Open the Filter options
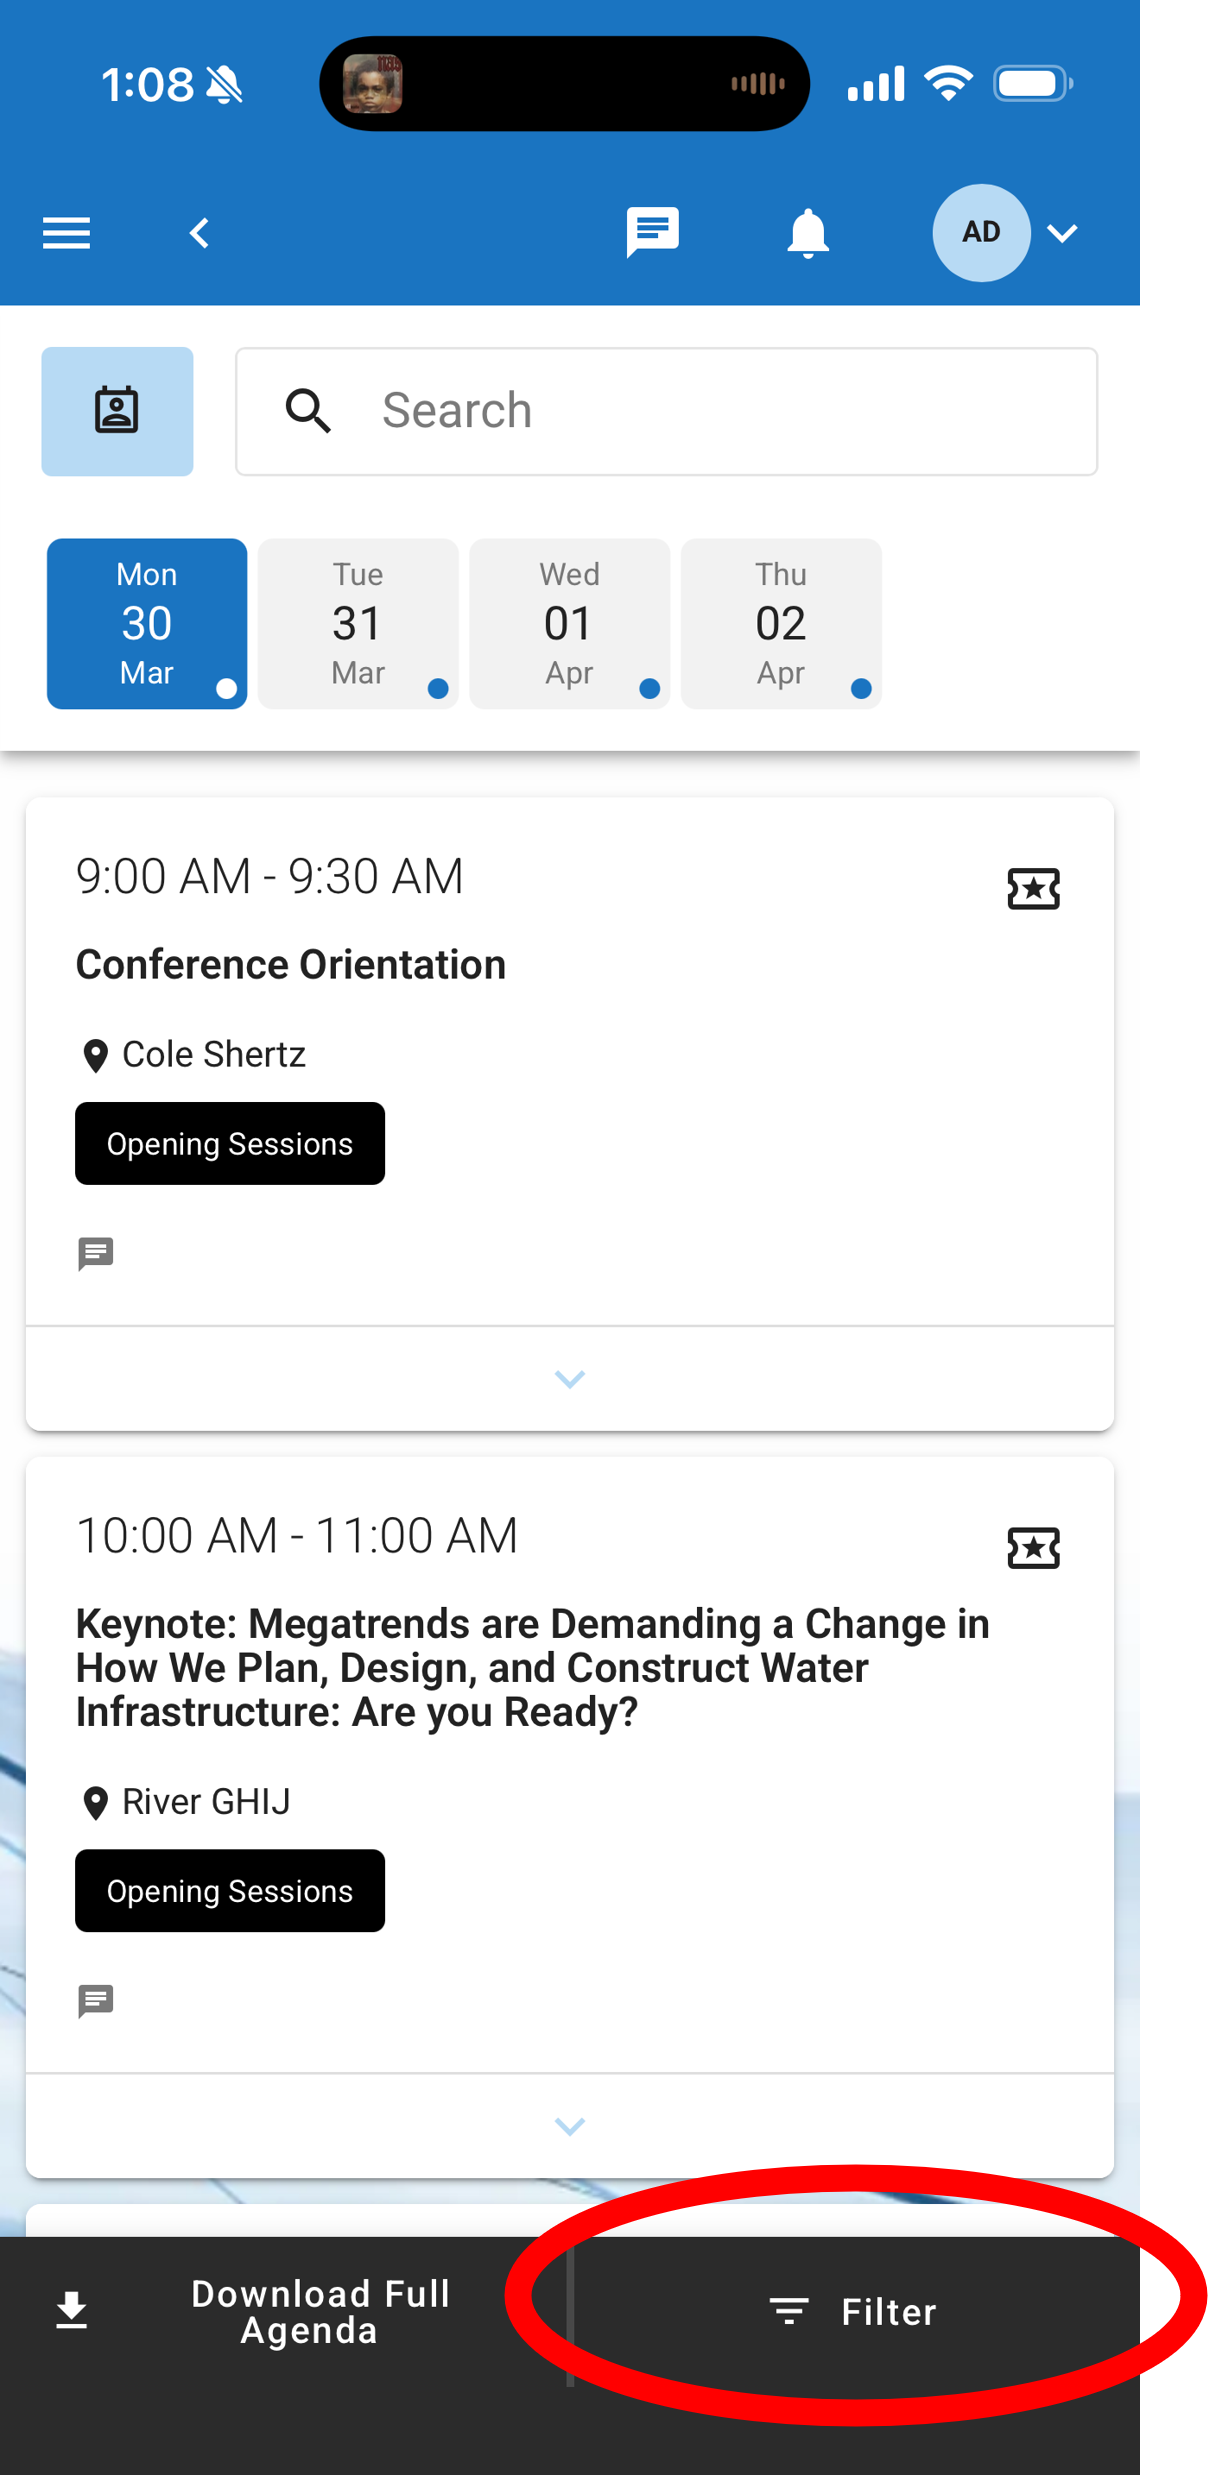1208x2475 pixels. (853, 2311)
